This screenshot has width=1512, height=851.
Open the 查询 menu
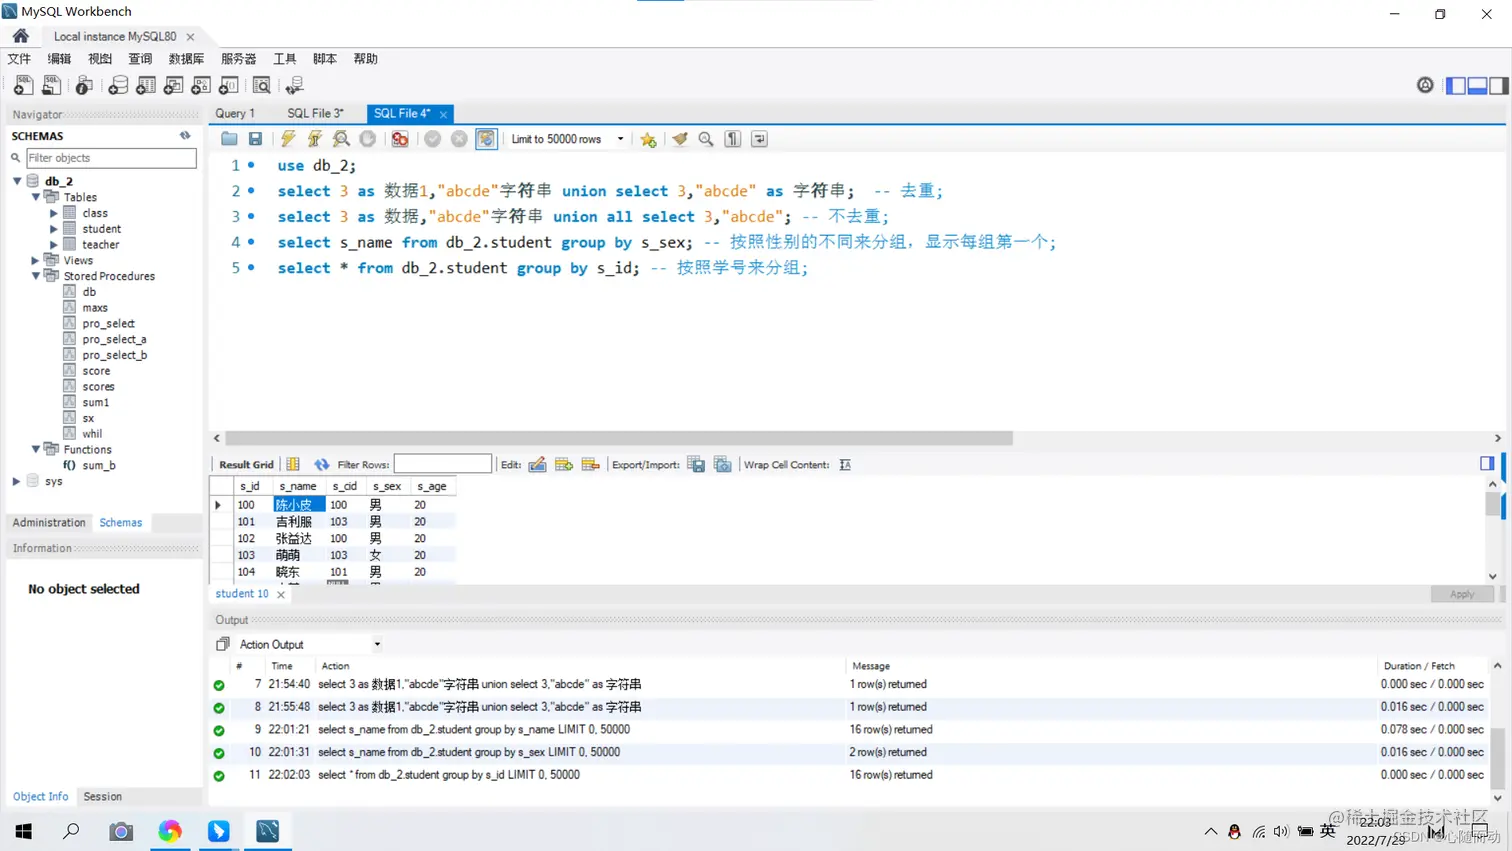[140, 59]
